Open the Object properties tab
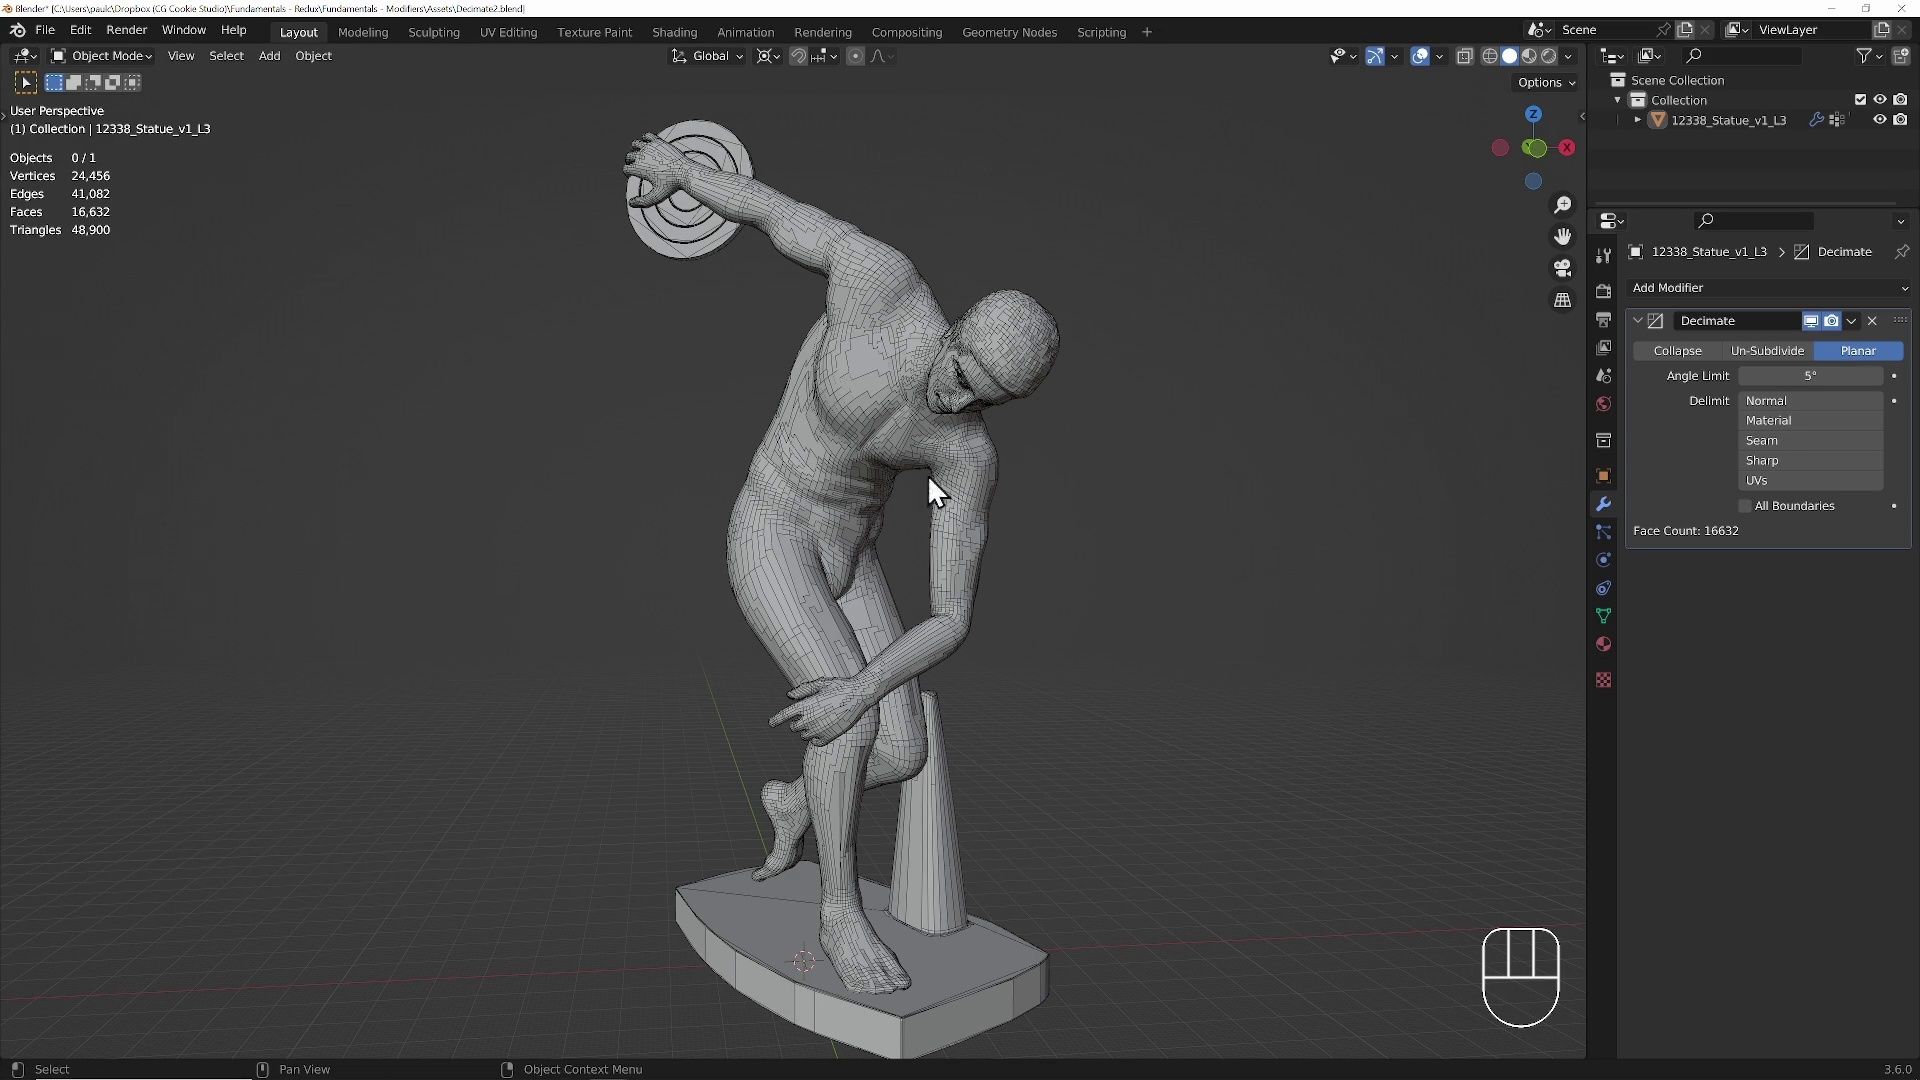 coord(1603,476)
